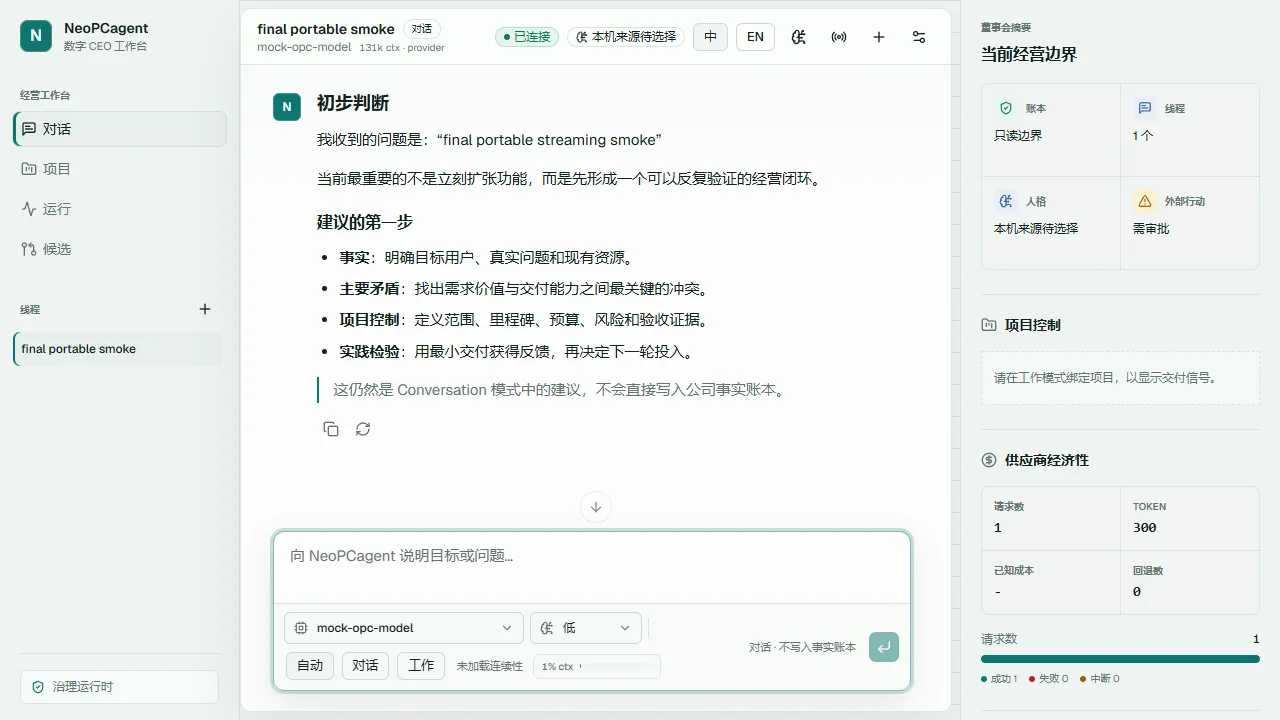Click the shield icon on the 账本 card
Screen dimensions: 1280x720
[1006, 108]
